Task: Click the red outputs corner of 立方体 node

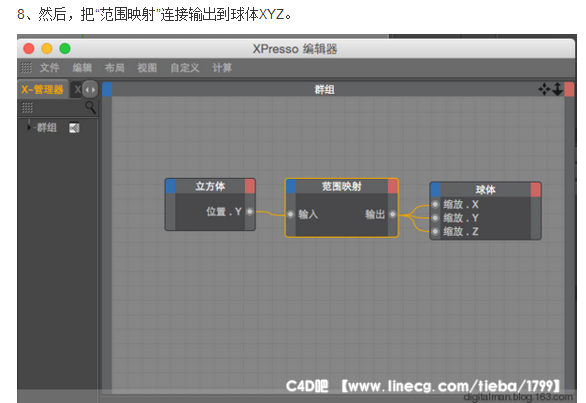Action: point(250,186)
